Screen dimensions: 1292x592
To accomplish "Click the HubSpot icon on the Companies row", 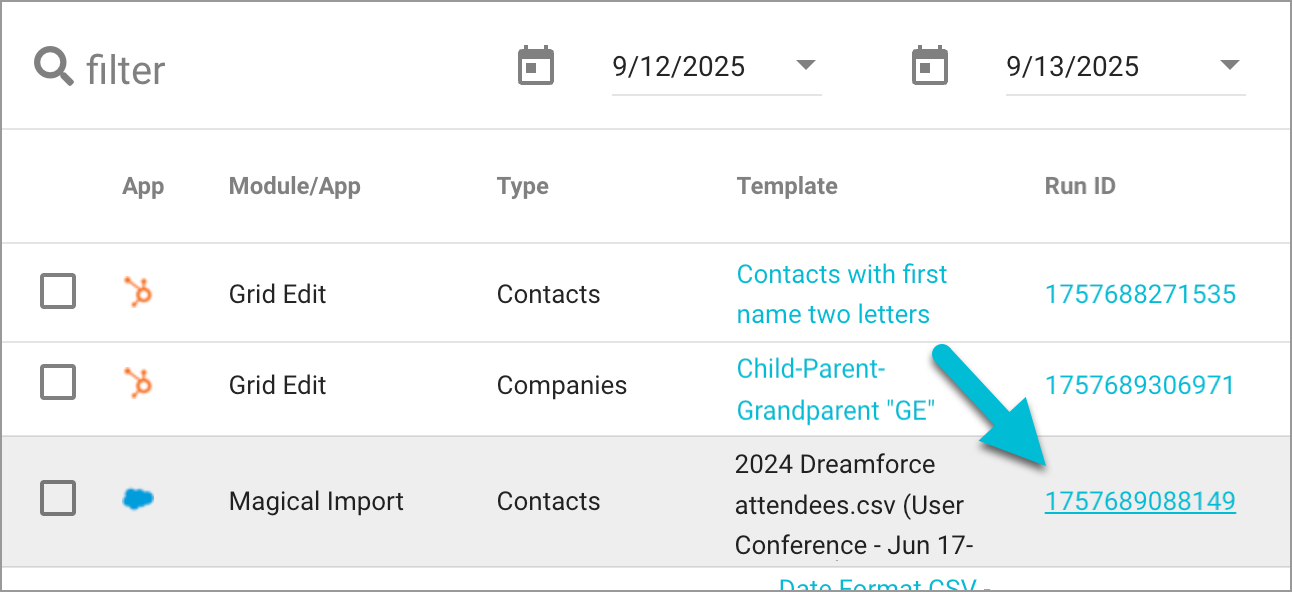I will pos(139,385).
